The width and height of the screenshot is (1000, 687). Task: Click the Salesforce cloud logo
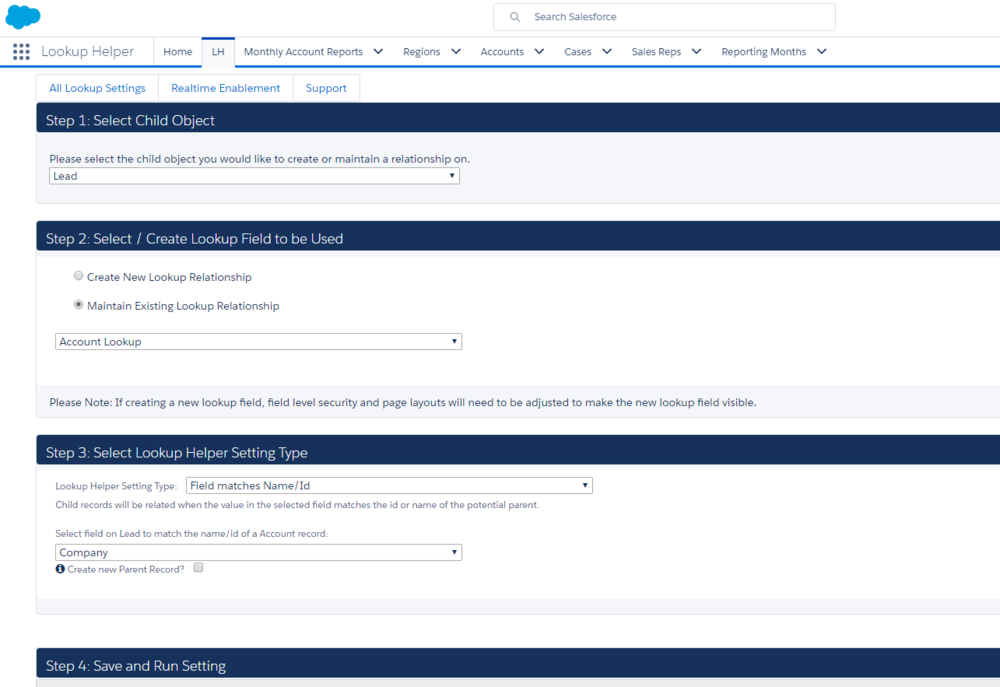(23, 16)
